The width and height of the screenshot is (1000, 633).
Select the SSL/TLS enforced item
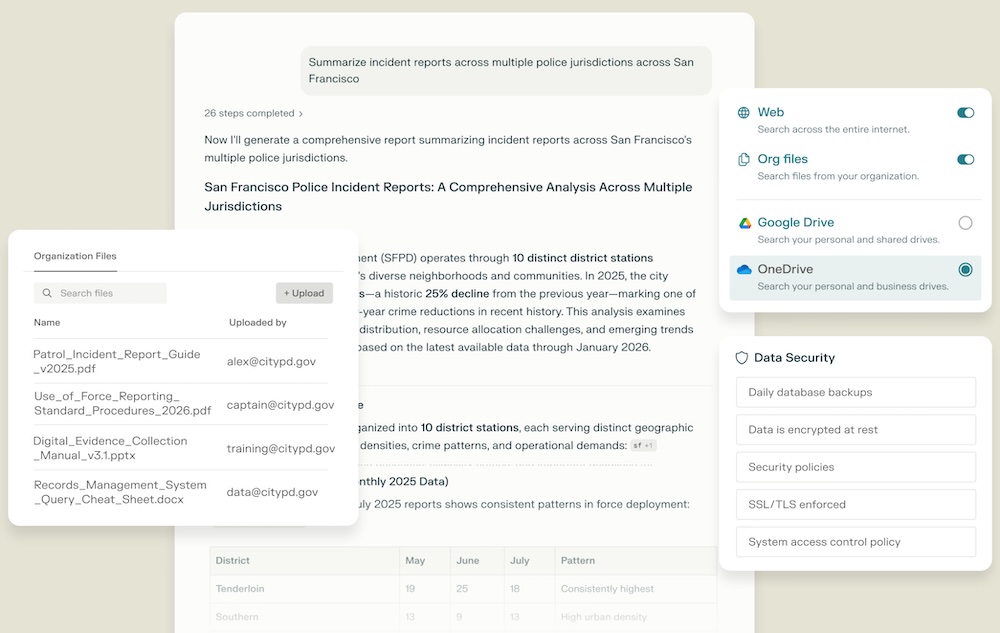(855, 504)
